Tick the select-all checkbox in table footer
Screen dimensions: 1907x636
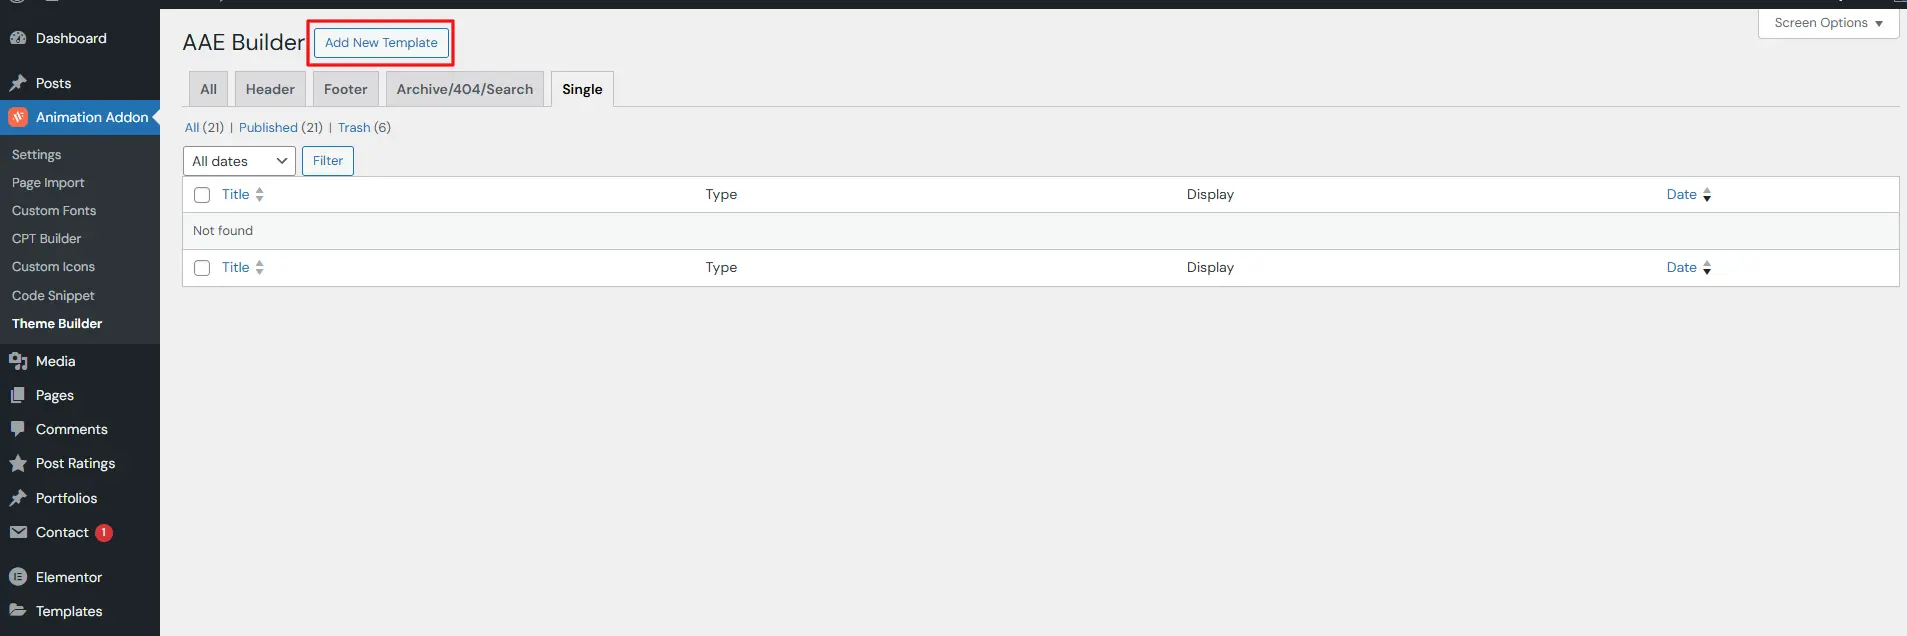pyautogui.click(x=202, y=268)
